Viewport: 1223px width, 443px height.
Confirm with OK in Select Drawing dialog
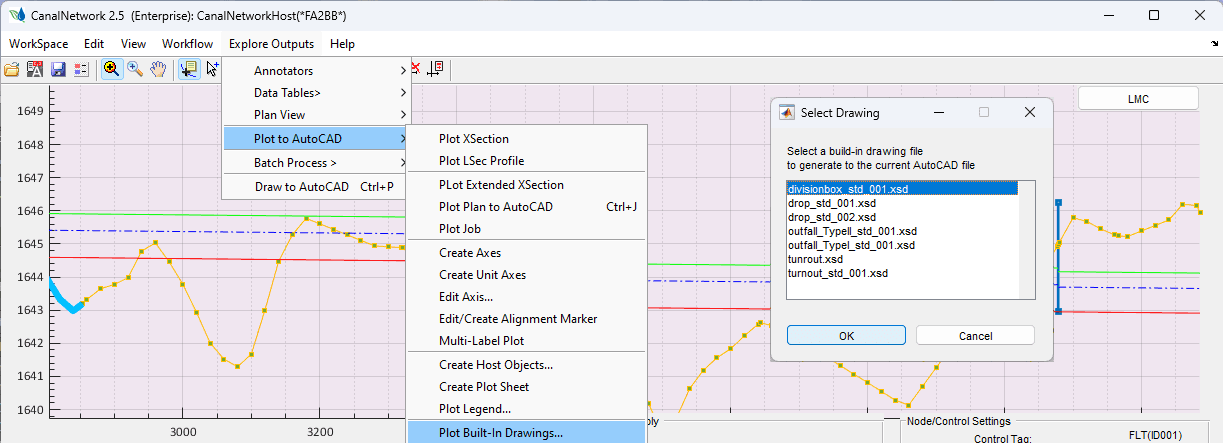[846, 336]
